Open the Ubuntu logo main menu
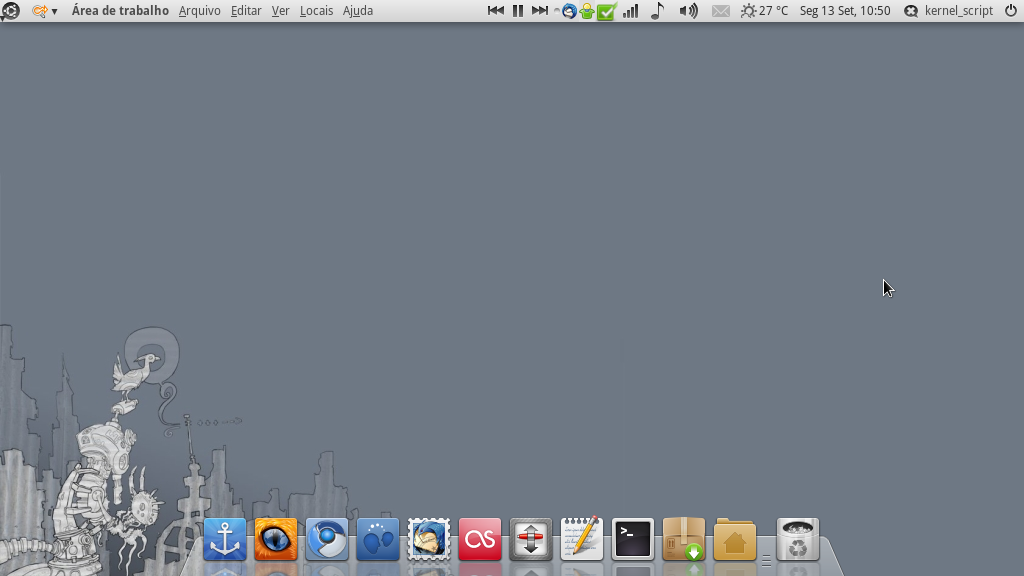The image size is (1024, 576). 10,10
